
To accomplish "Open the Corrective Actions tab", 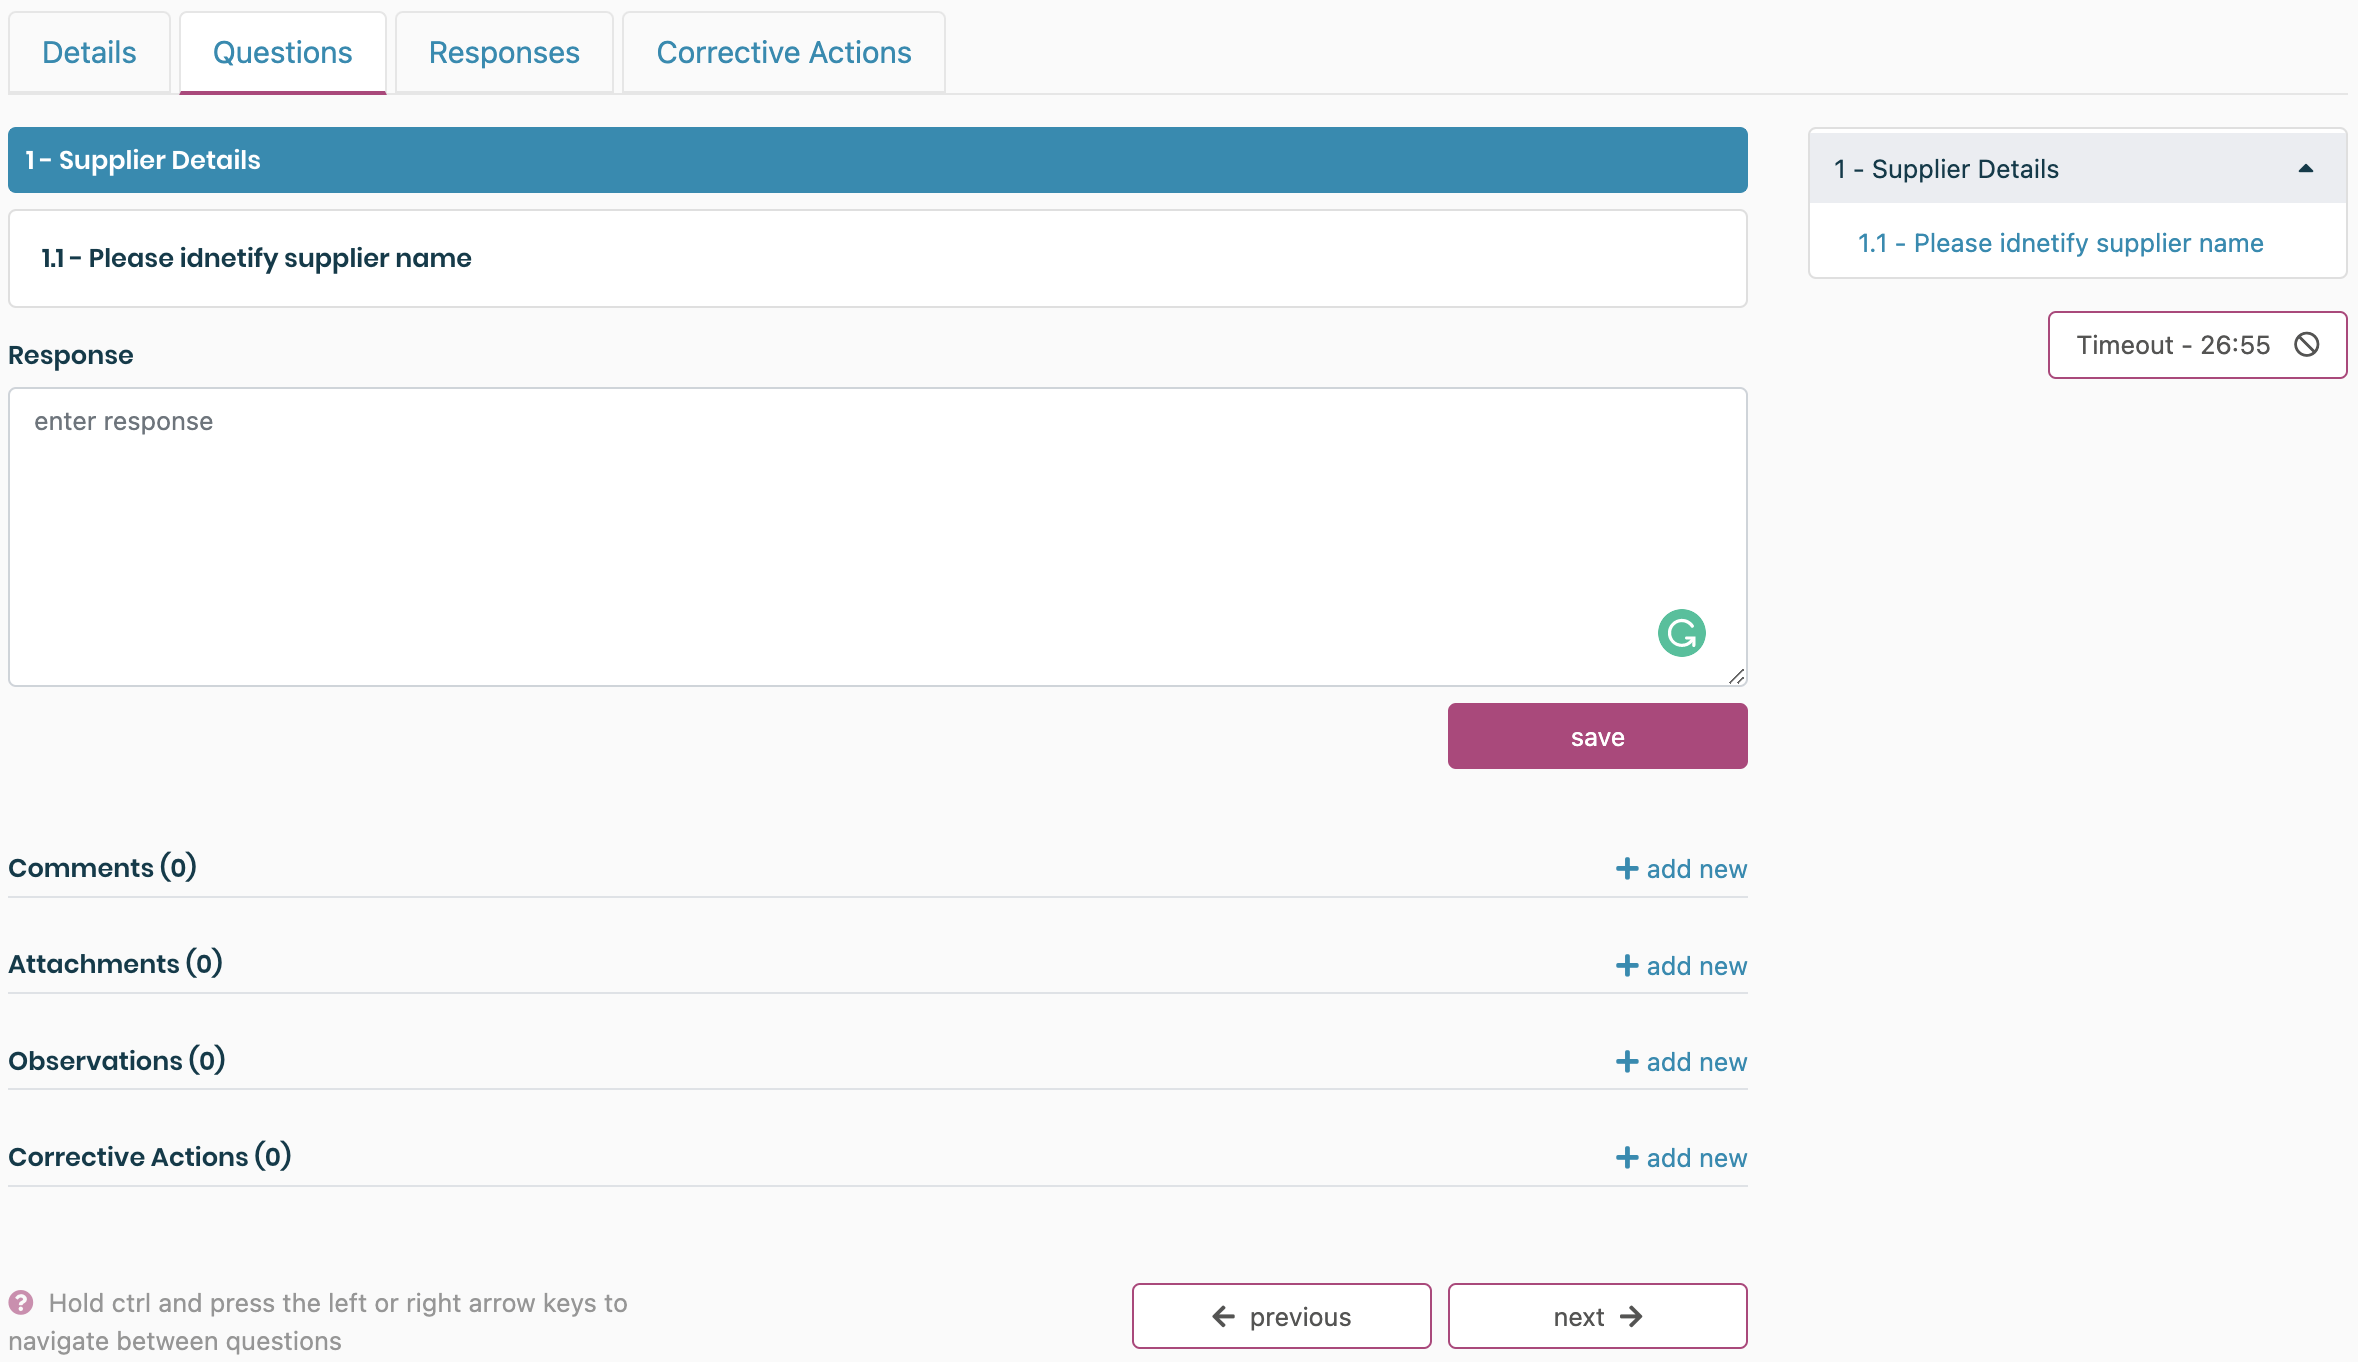I will [x=783, y=53].
